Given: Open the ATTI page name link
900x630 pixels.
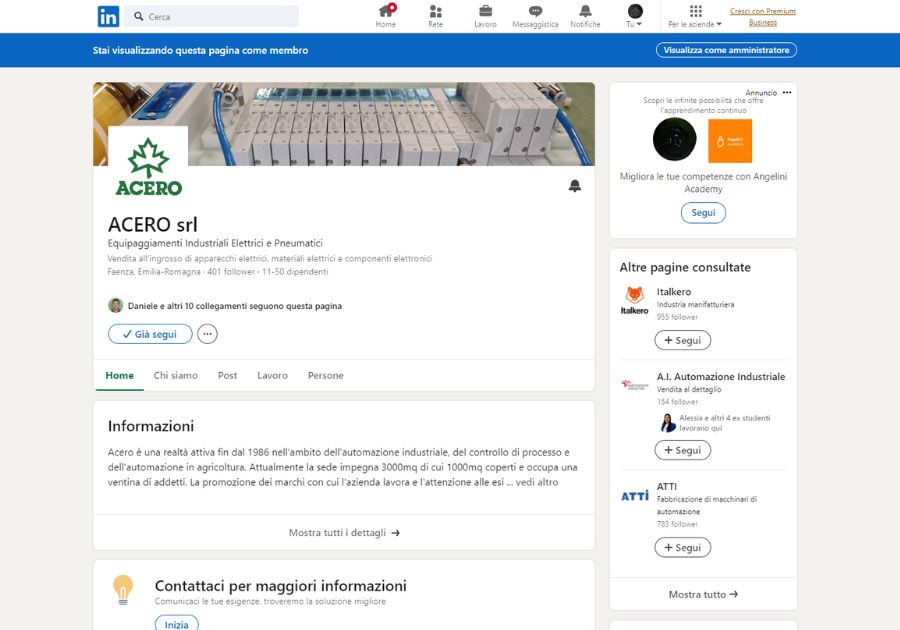Looking at the screenshot, I should pos(666,487).
